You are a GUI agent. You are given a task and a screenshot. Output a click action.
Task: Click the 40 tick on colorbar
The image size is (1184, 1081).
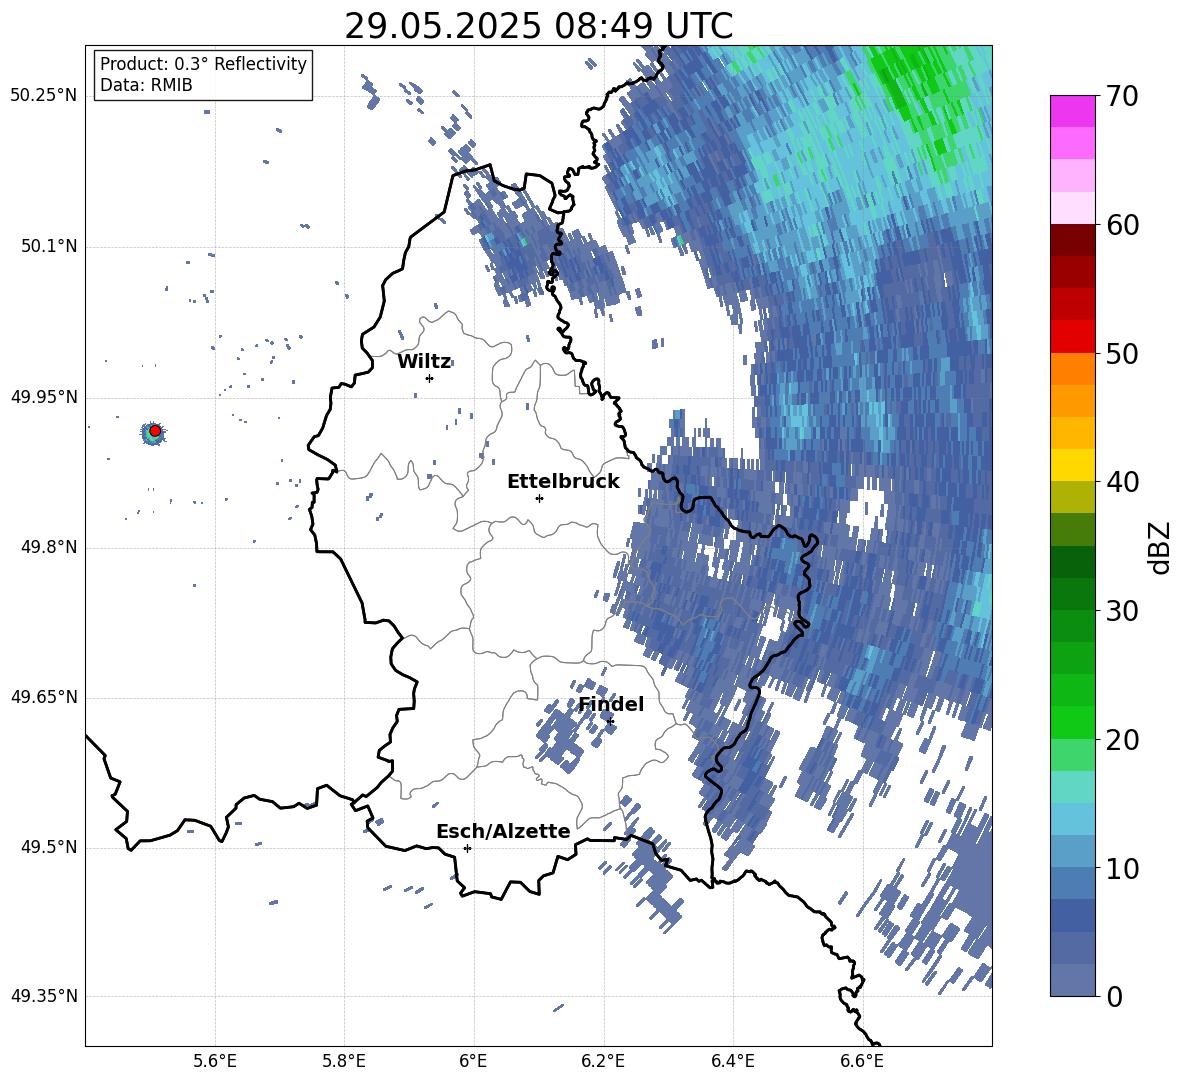pyautogui.click(x=1122, y=482)
